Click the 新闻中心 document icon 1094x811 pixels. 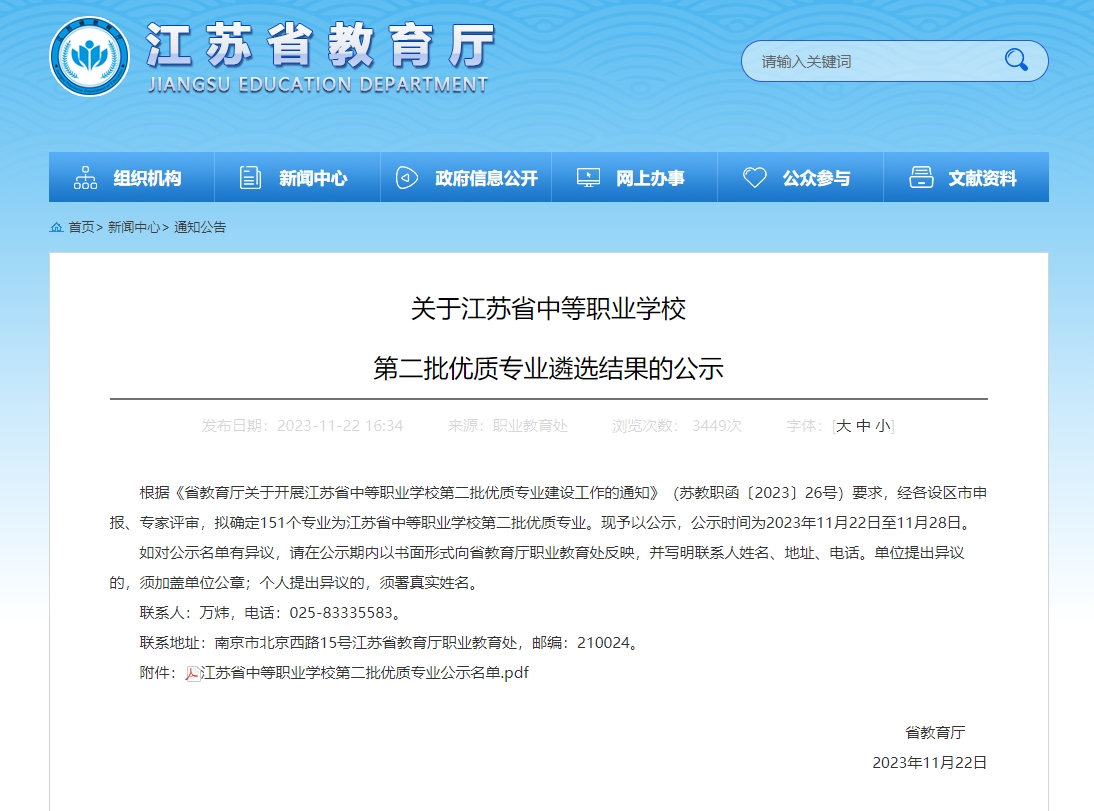(x=250, y=178)
